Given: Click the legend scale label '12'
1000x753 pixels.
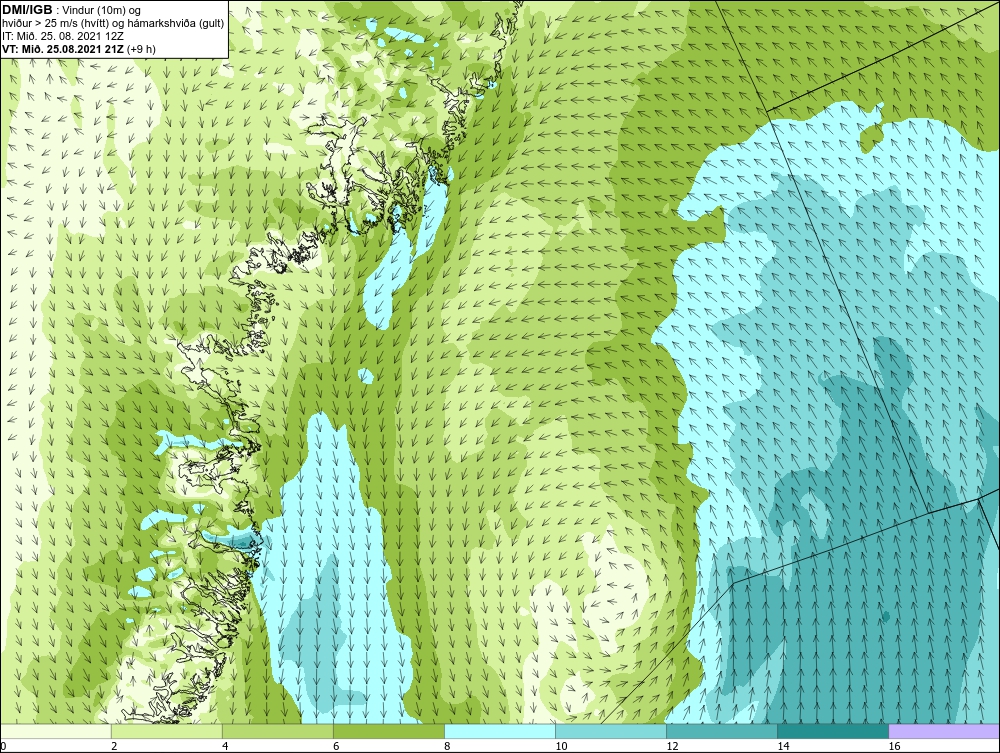Looking at the screenshot, I should [x=672, y=746].
